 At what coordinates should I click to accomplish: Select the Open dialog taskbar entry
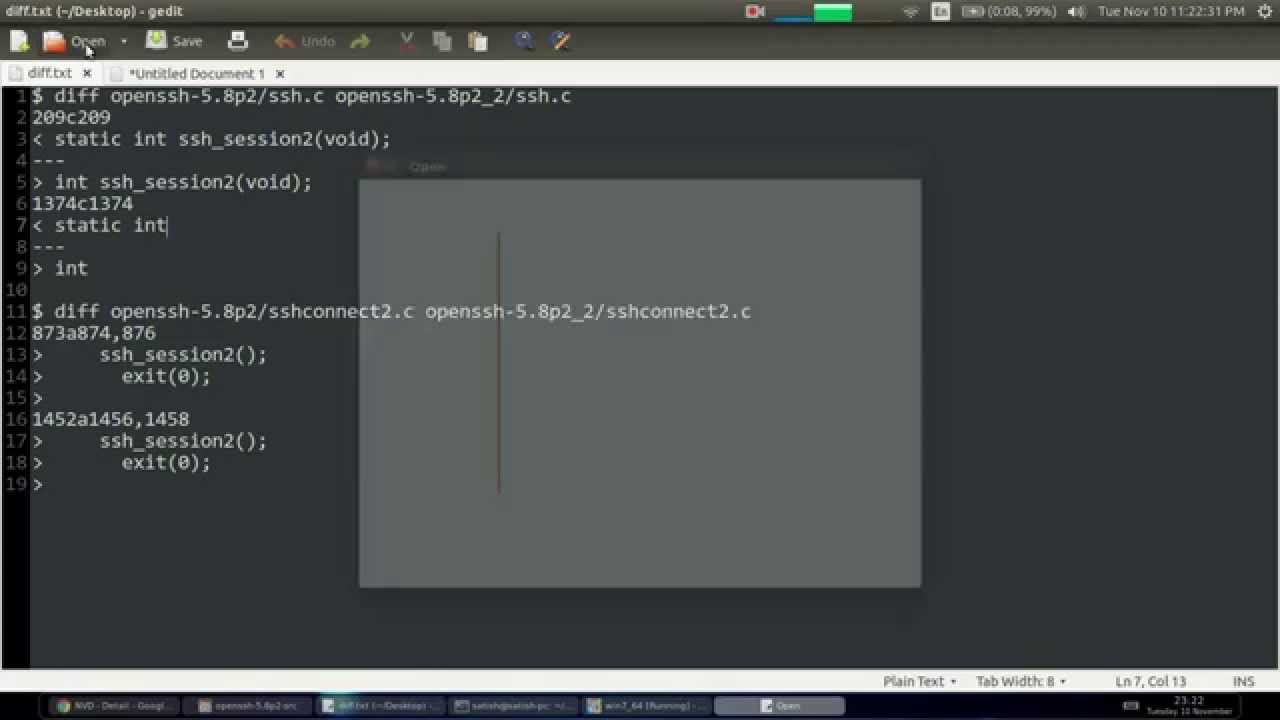click(x=780, y=706)
